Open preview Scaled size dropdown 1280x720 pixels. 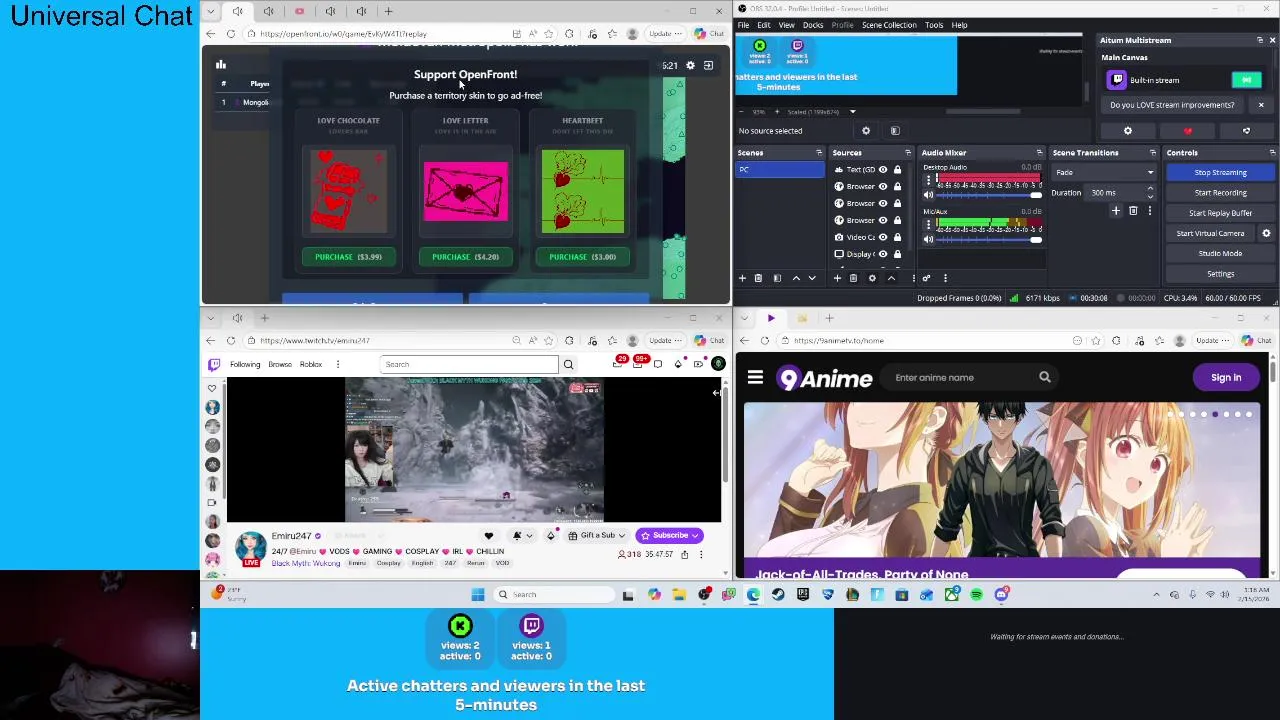(x=853, y=112)
